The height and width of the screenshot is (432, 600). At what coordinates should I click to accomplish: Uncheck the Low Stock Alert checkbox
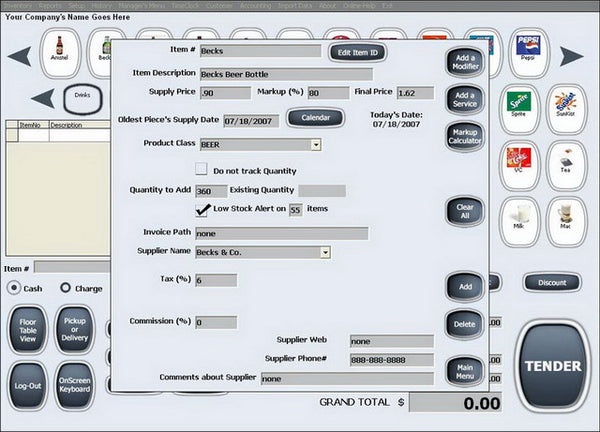pos(201,210)
